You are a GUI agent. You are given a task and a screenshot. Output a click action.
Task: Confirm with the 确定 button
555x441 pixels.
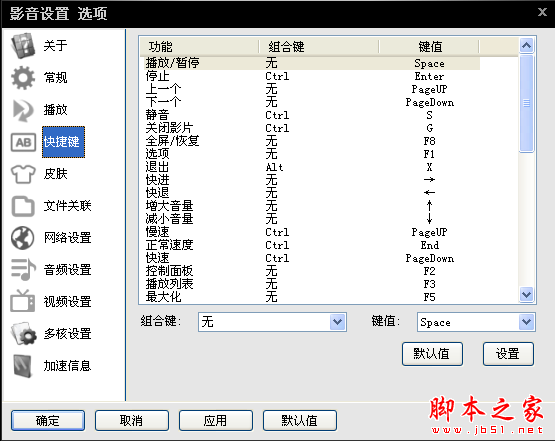click(x=48, y=420)
